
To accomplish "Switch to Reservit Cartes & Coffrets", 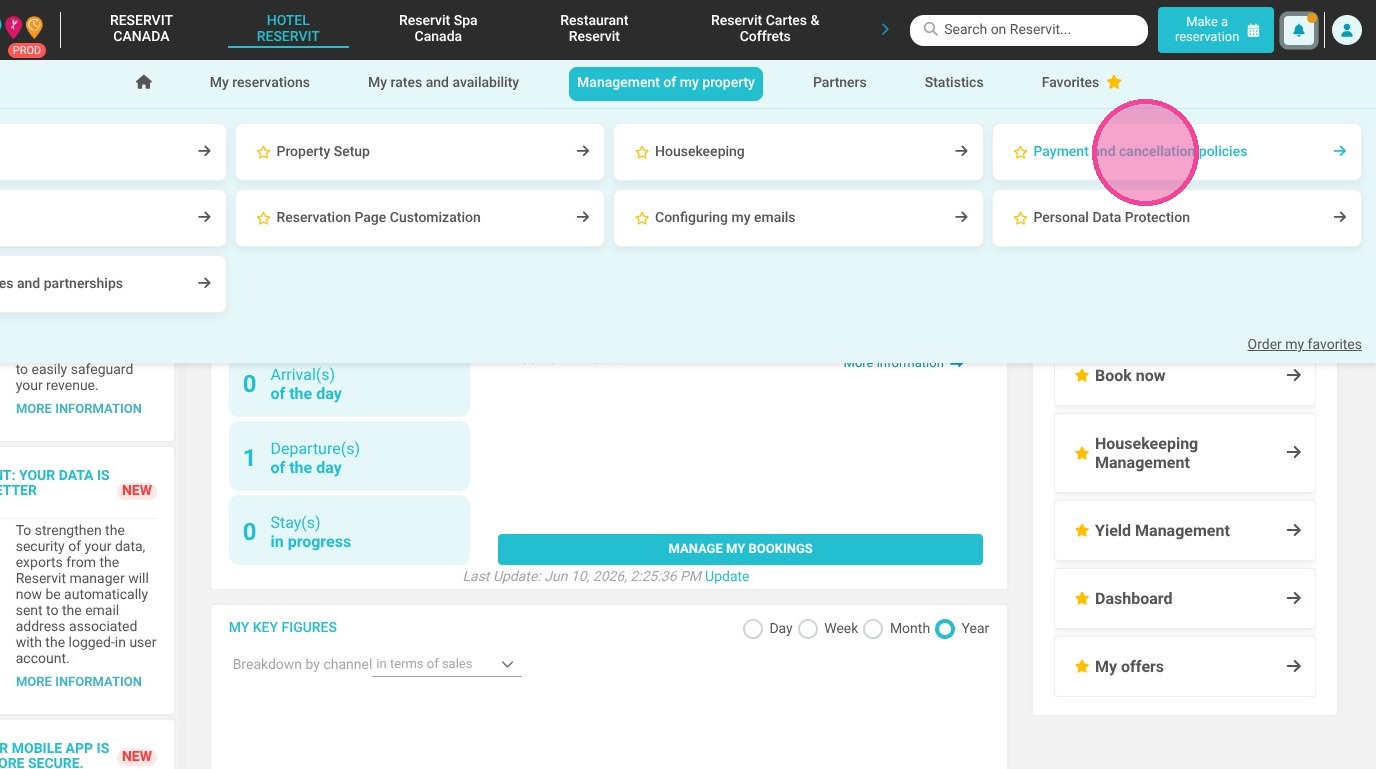I will point(765,28).
